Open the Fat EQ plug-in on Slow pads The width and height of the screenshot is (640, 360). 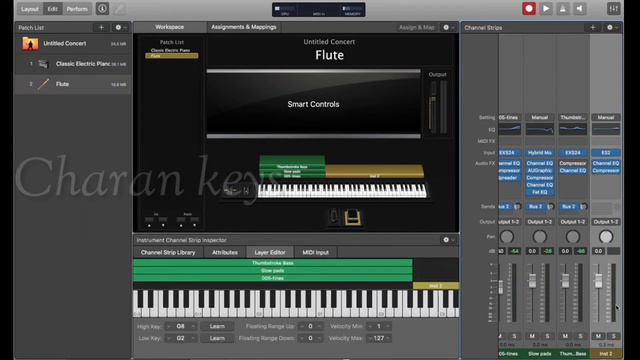(540, 192)
